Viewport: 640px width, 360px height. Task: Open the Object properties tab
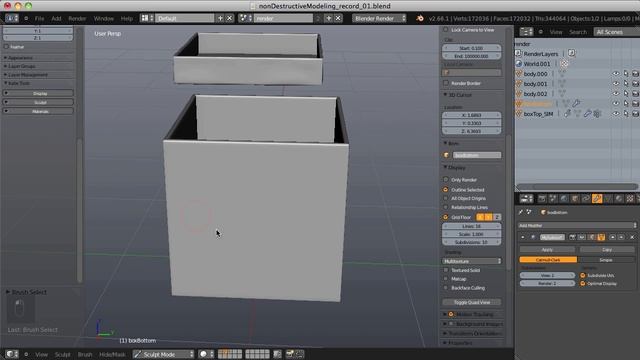(x=575, y=199)
